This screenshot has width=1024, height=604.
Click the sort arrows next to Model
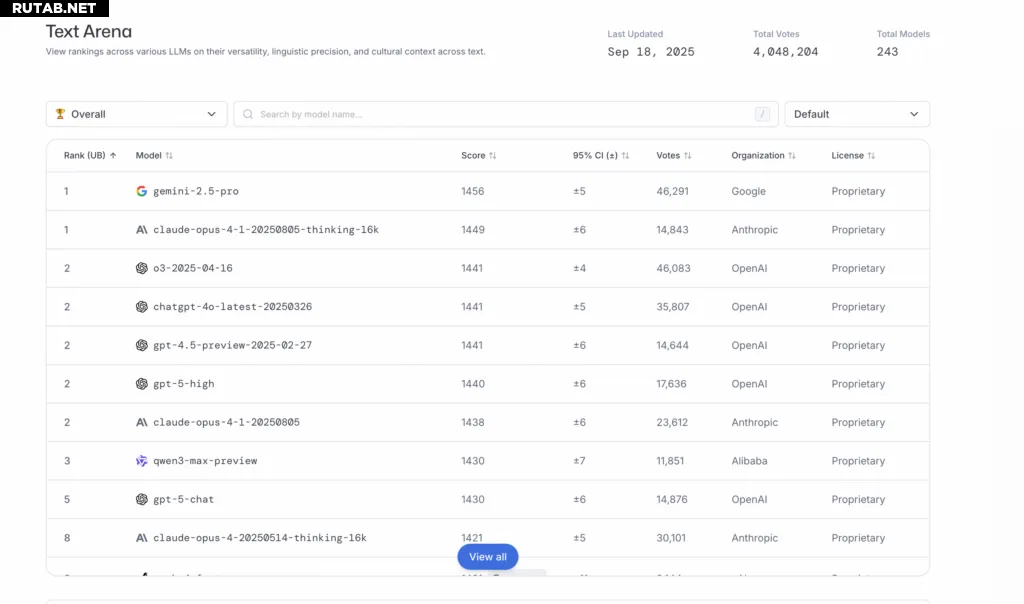[x=169, y=155]
